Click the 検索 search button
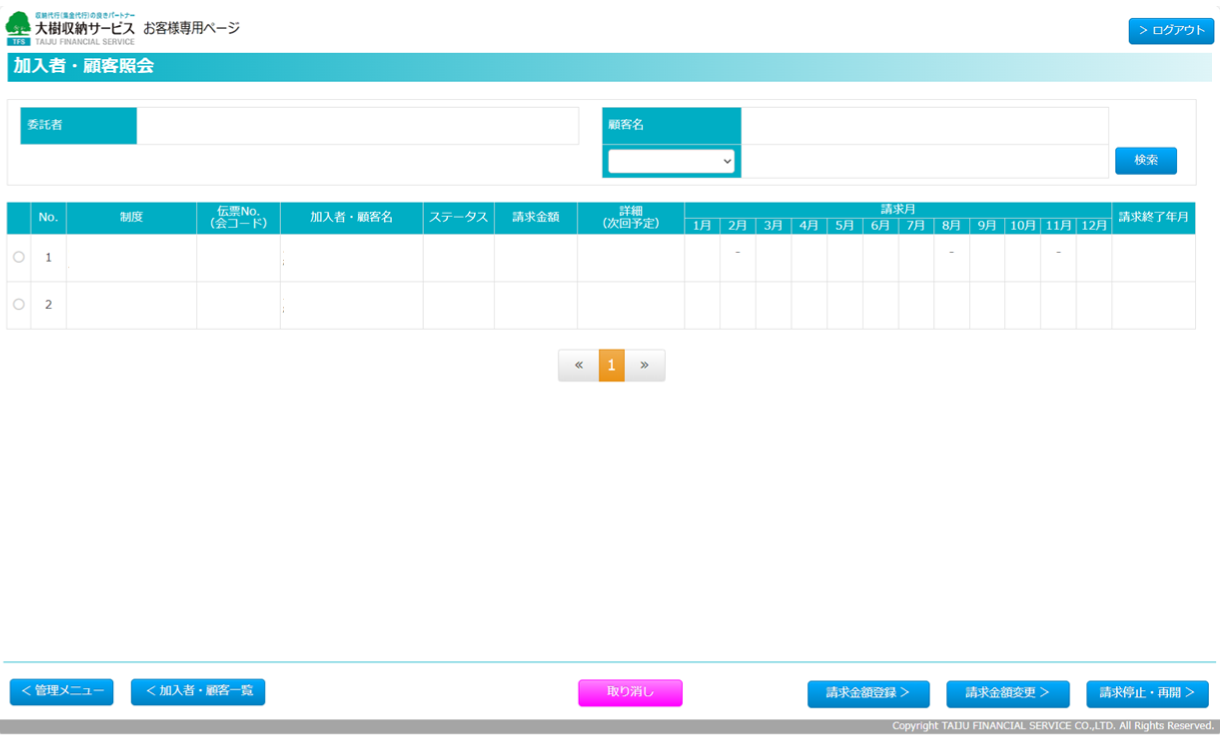Screen dimensions: 1220x740 point(1145,160)
